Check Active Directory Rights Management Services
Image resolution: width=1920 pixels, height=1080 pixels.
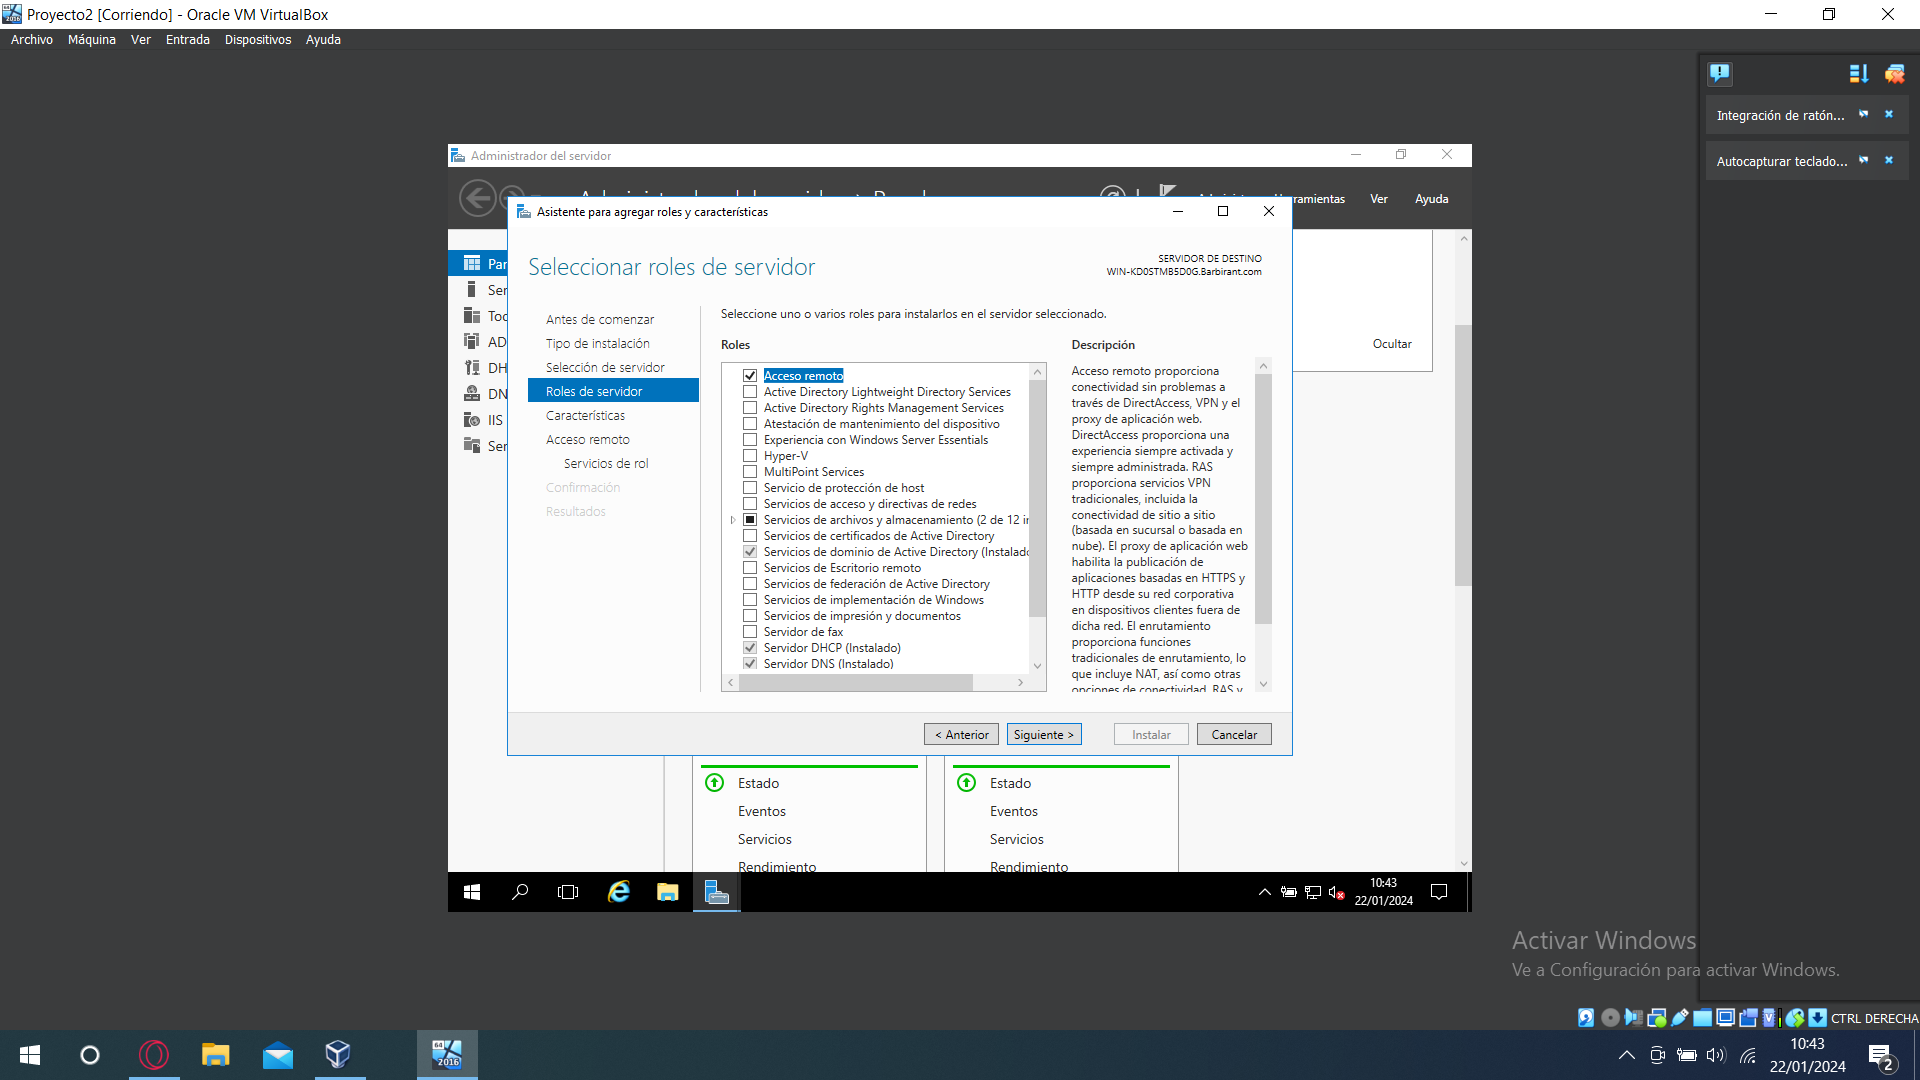pos(750,408)
